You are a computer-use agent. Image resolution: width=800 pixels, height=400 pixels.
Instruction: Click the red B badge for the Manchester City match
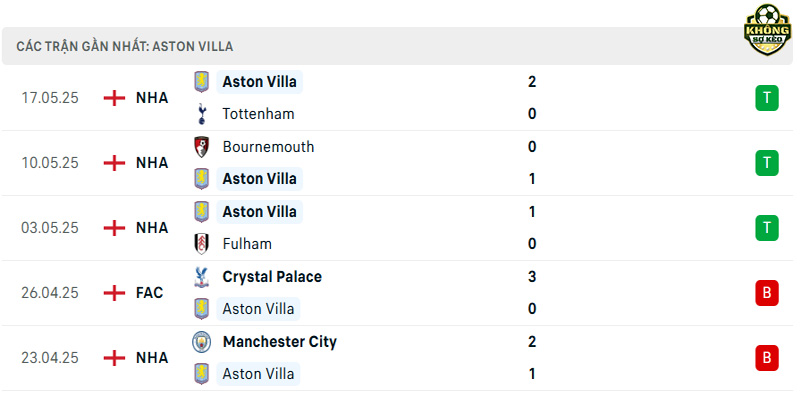[x=767, y=358]
